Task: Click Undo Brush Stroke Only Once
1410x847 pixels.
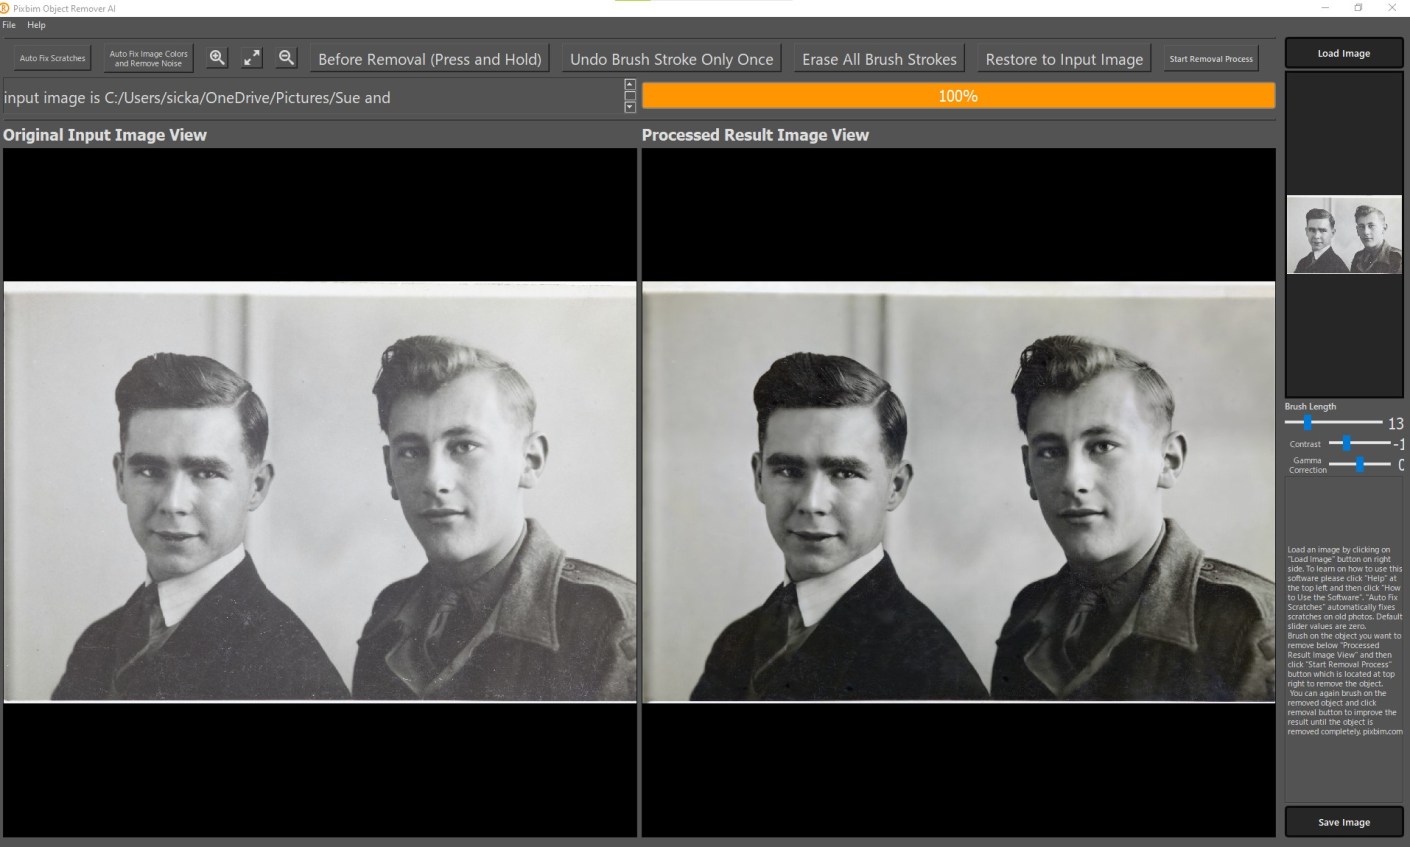Action: tap(671, 59)
